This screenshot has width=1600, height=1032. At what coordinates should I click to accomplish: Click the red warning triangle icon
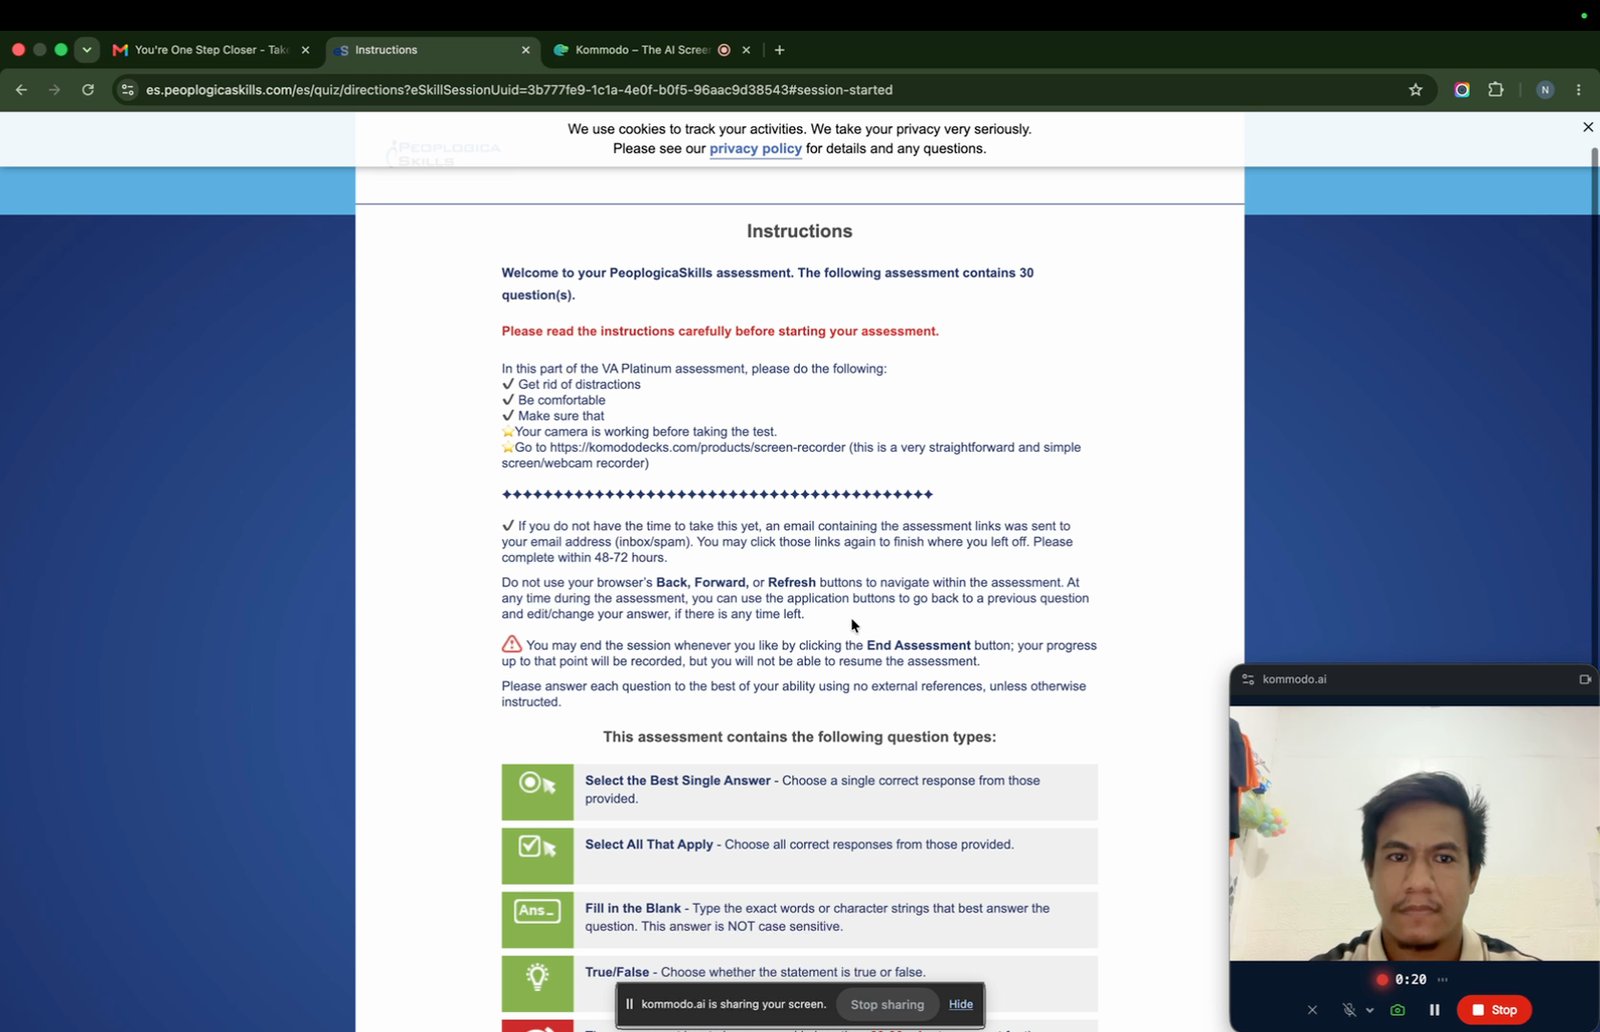(512, 644)
